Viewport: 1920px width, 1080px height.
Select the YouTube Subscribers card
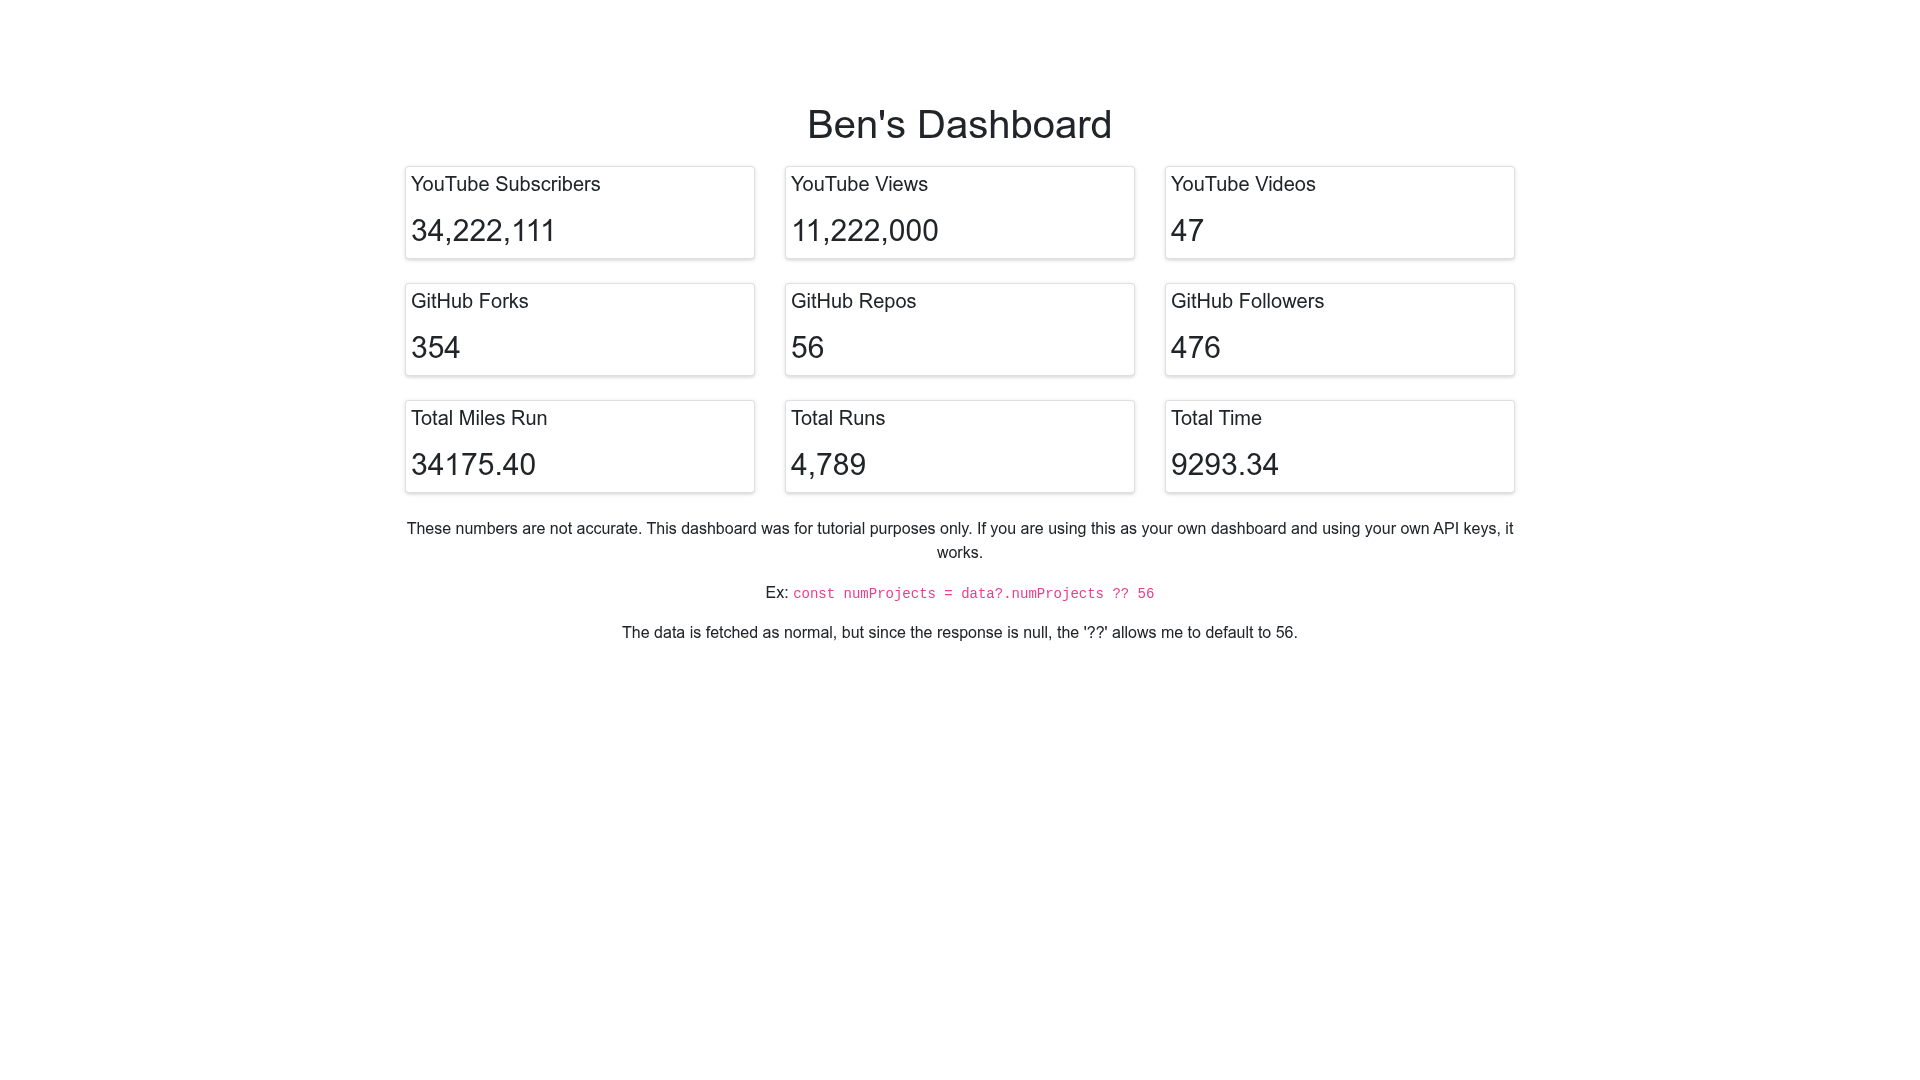click(x=580, y=213)
